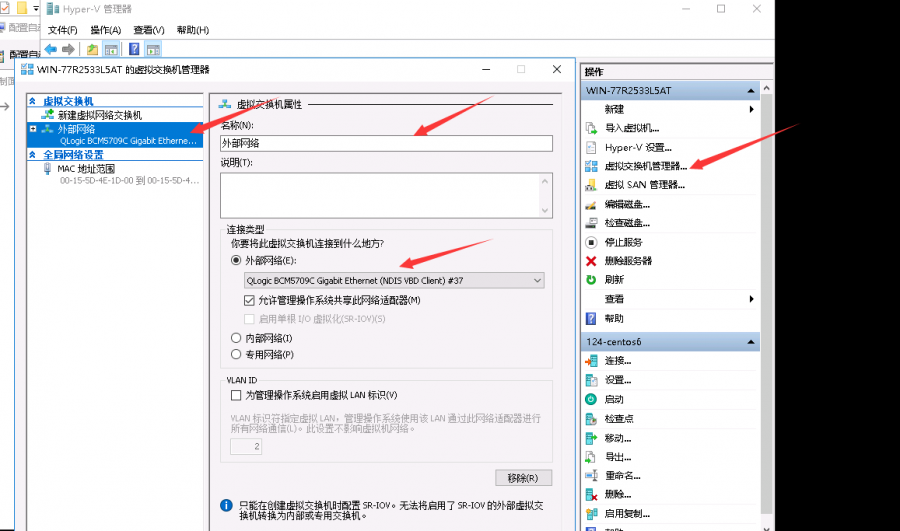Click the console tree toolbar icon
The width and height of the screenshot is (900, 531).
[111, 49]
